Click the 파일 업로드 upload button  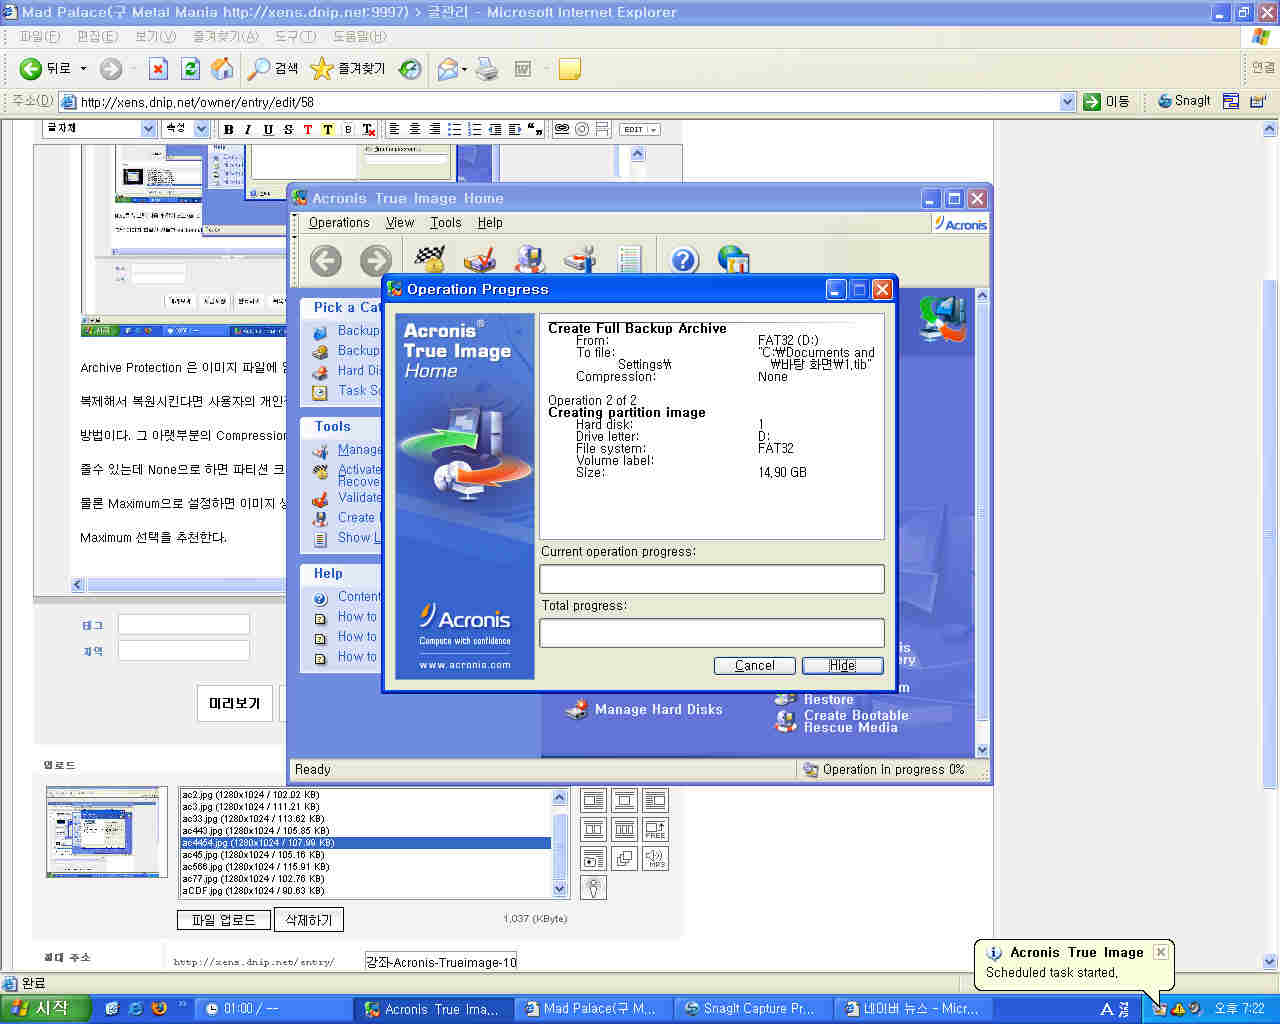[224, 919]
